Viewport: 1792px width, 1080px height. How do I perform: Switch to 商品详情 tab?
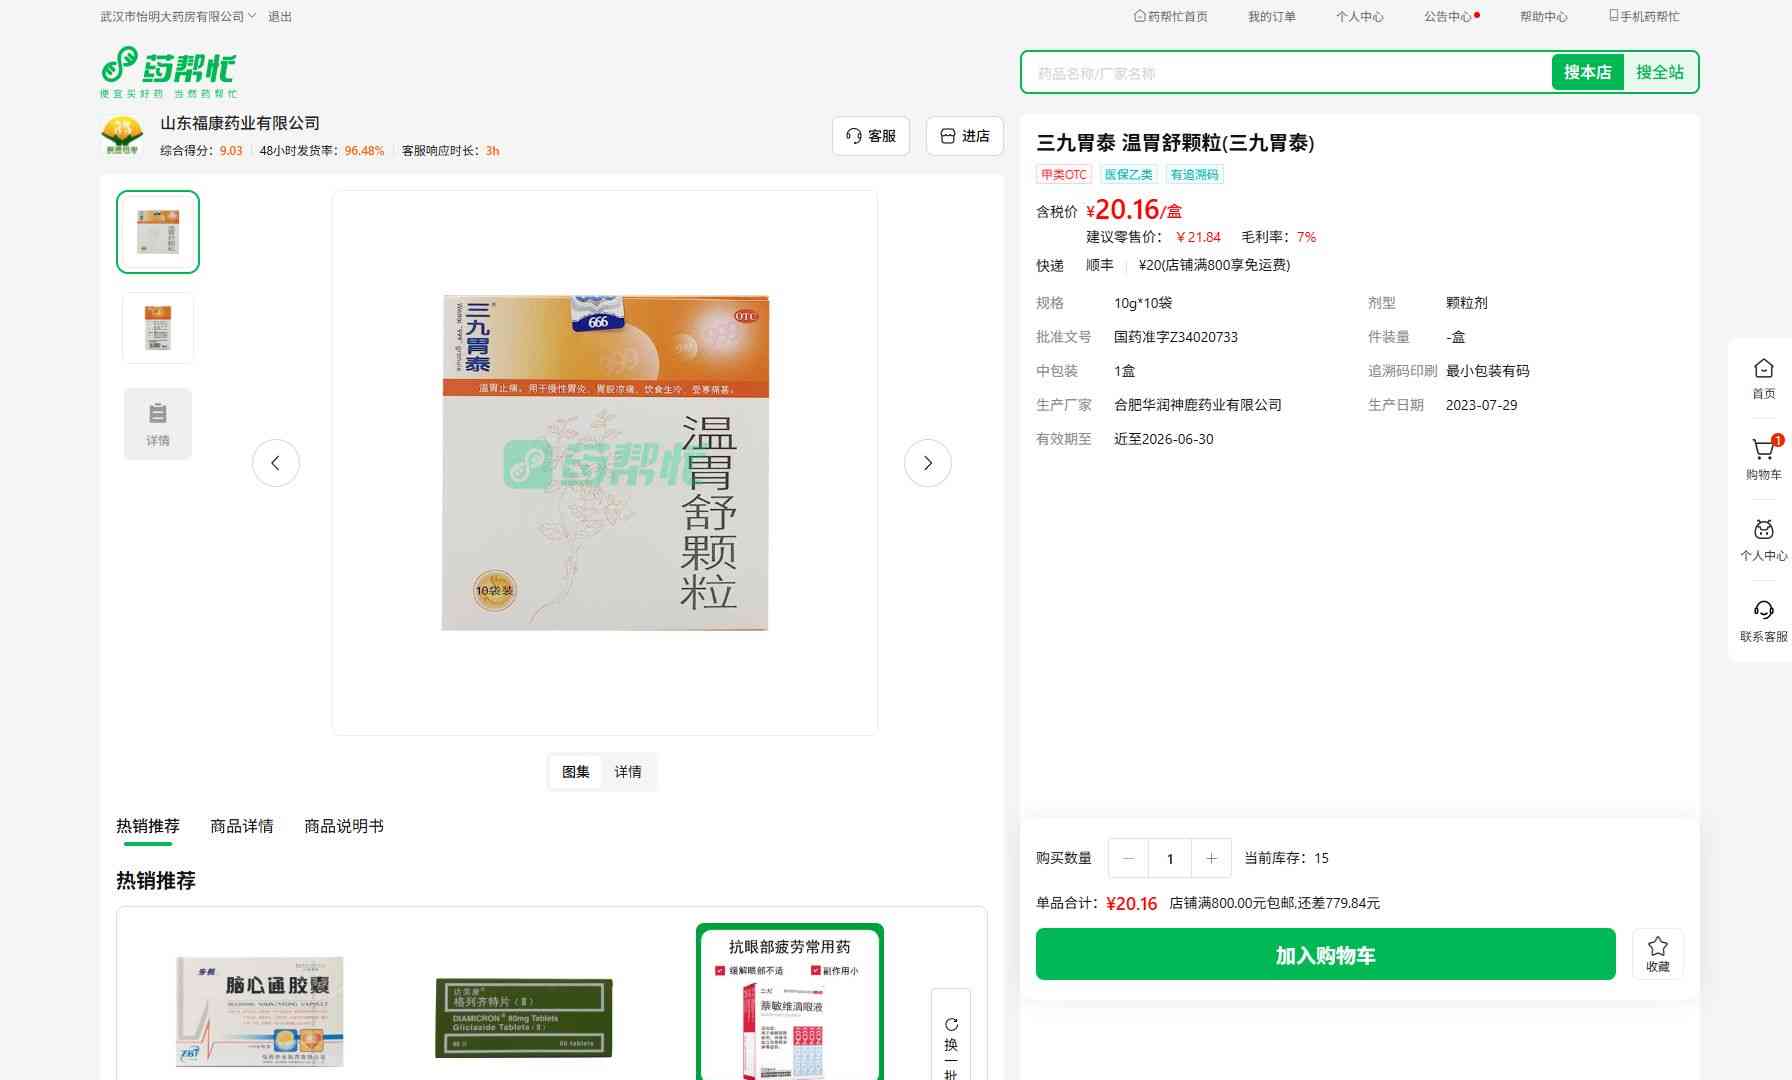[241, 826]
